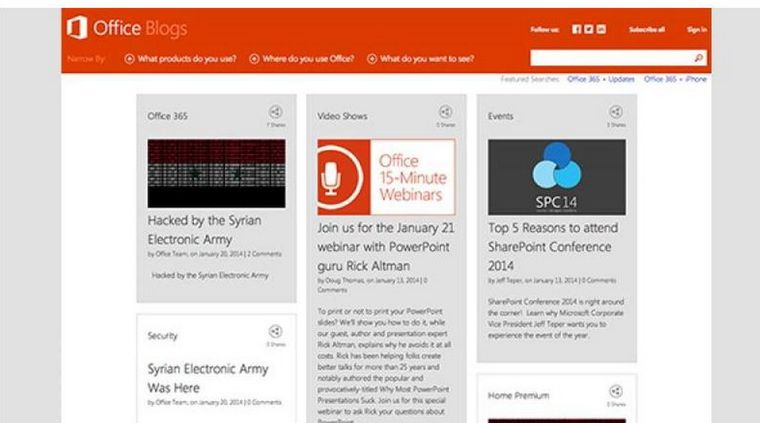Screen dimensions: 760x423
Task: Open the SPC14 conference thumbnail
Action: tap(556, 177)
